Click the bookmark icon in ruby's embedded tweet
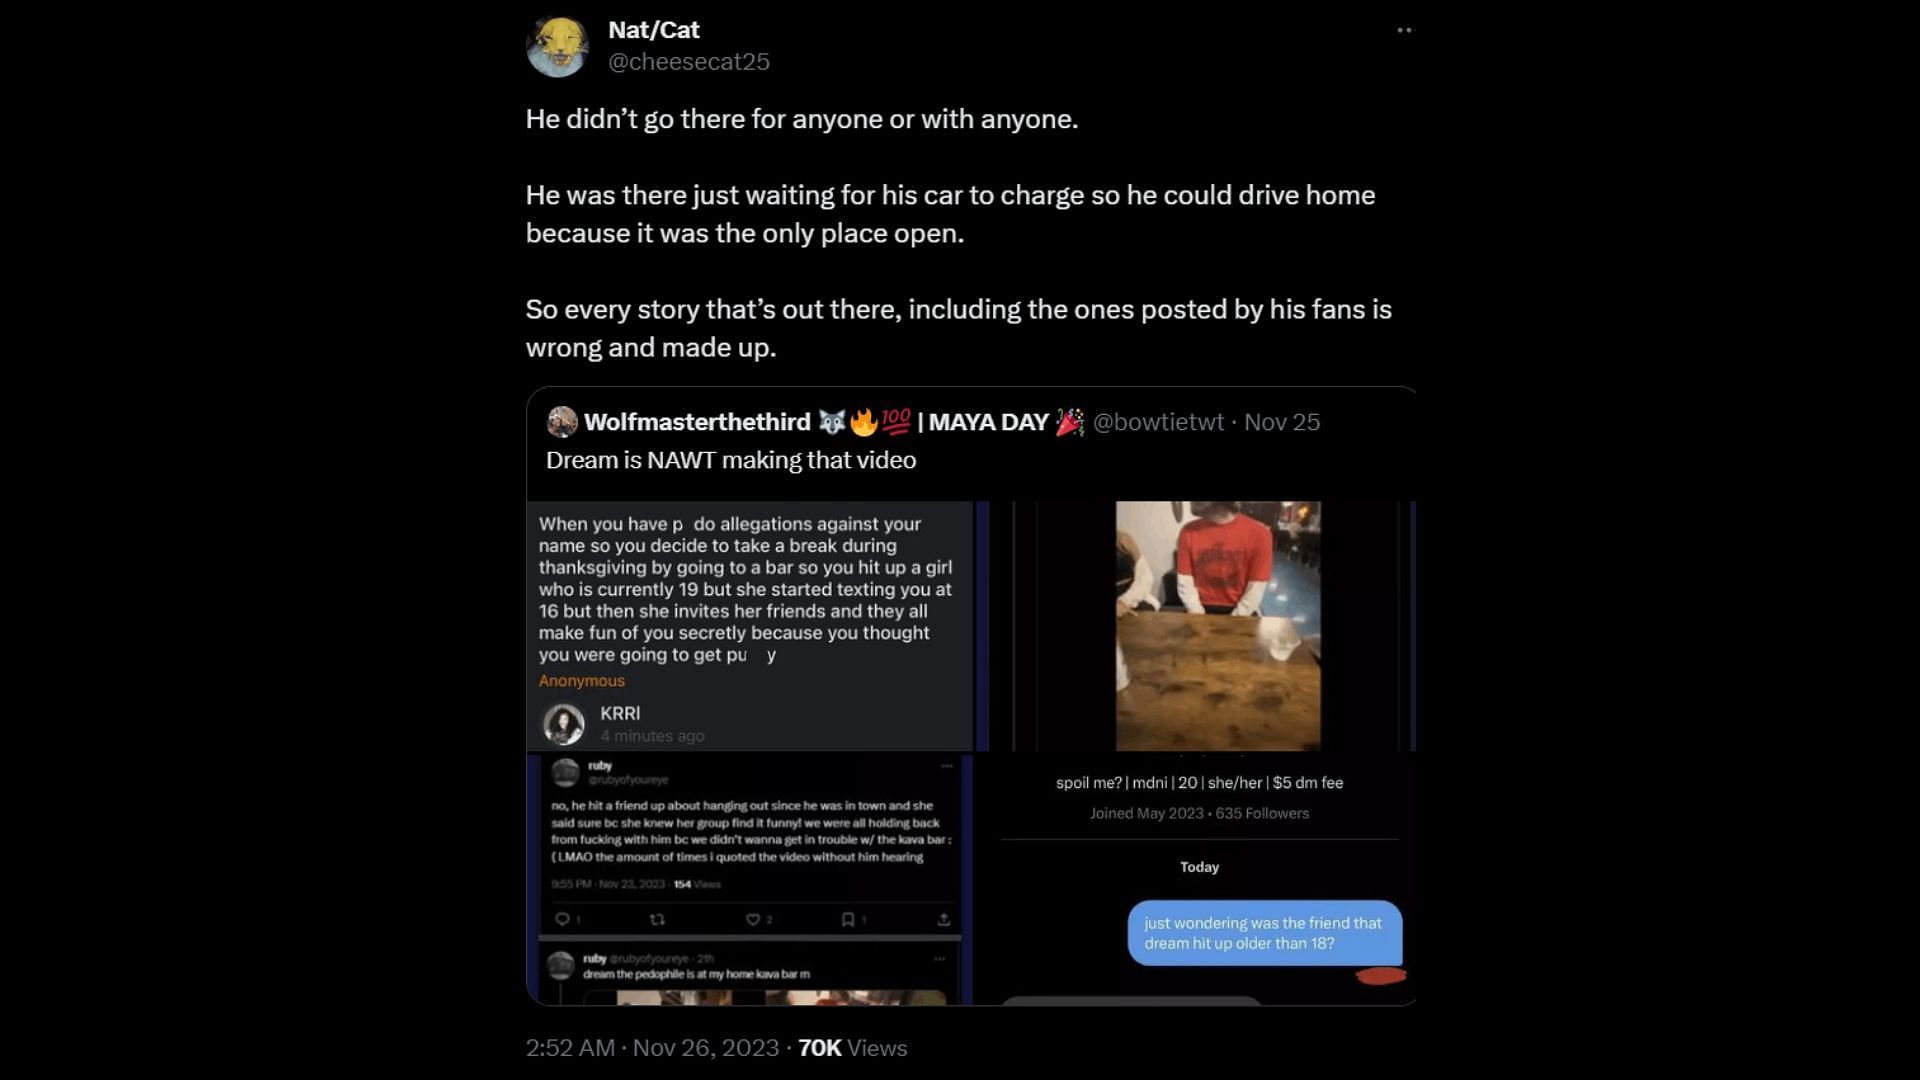Viewport: 1920px width, 1080px height. [848, 919]
